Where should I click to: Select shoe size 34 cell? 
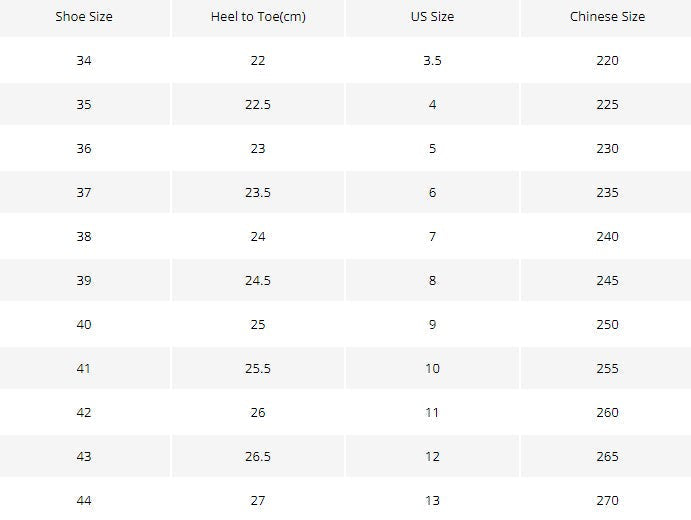(84, 60)
